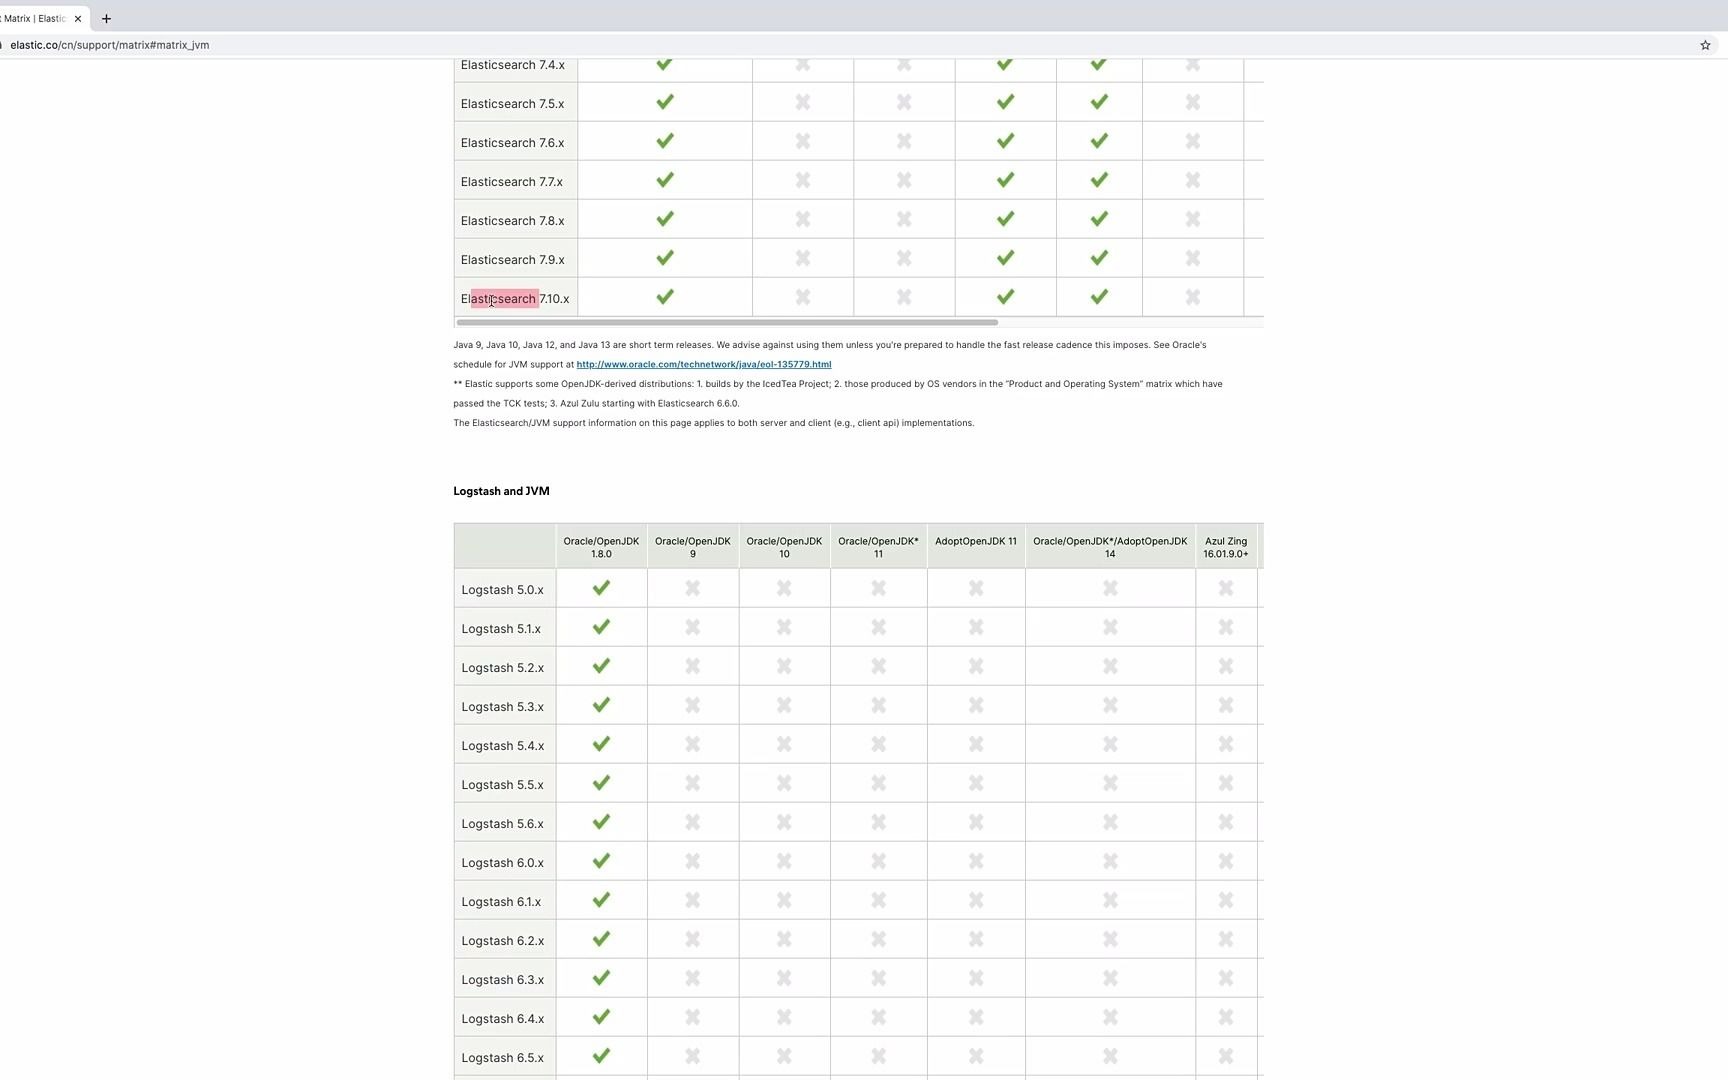1728x1080 pixels.
Task: Click the Oracle/OpenJDK 10 column header
Action: point(784,547)
